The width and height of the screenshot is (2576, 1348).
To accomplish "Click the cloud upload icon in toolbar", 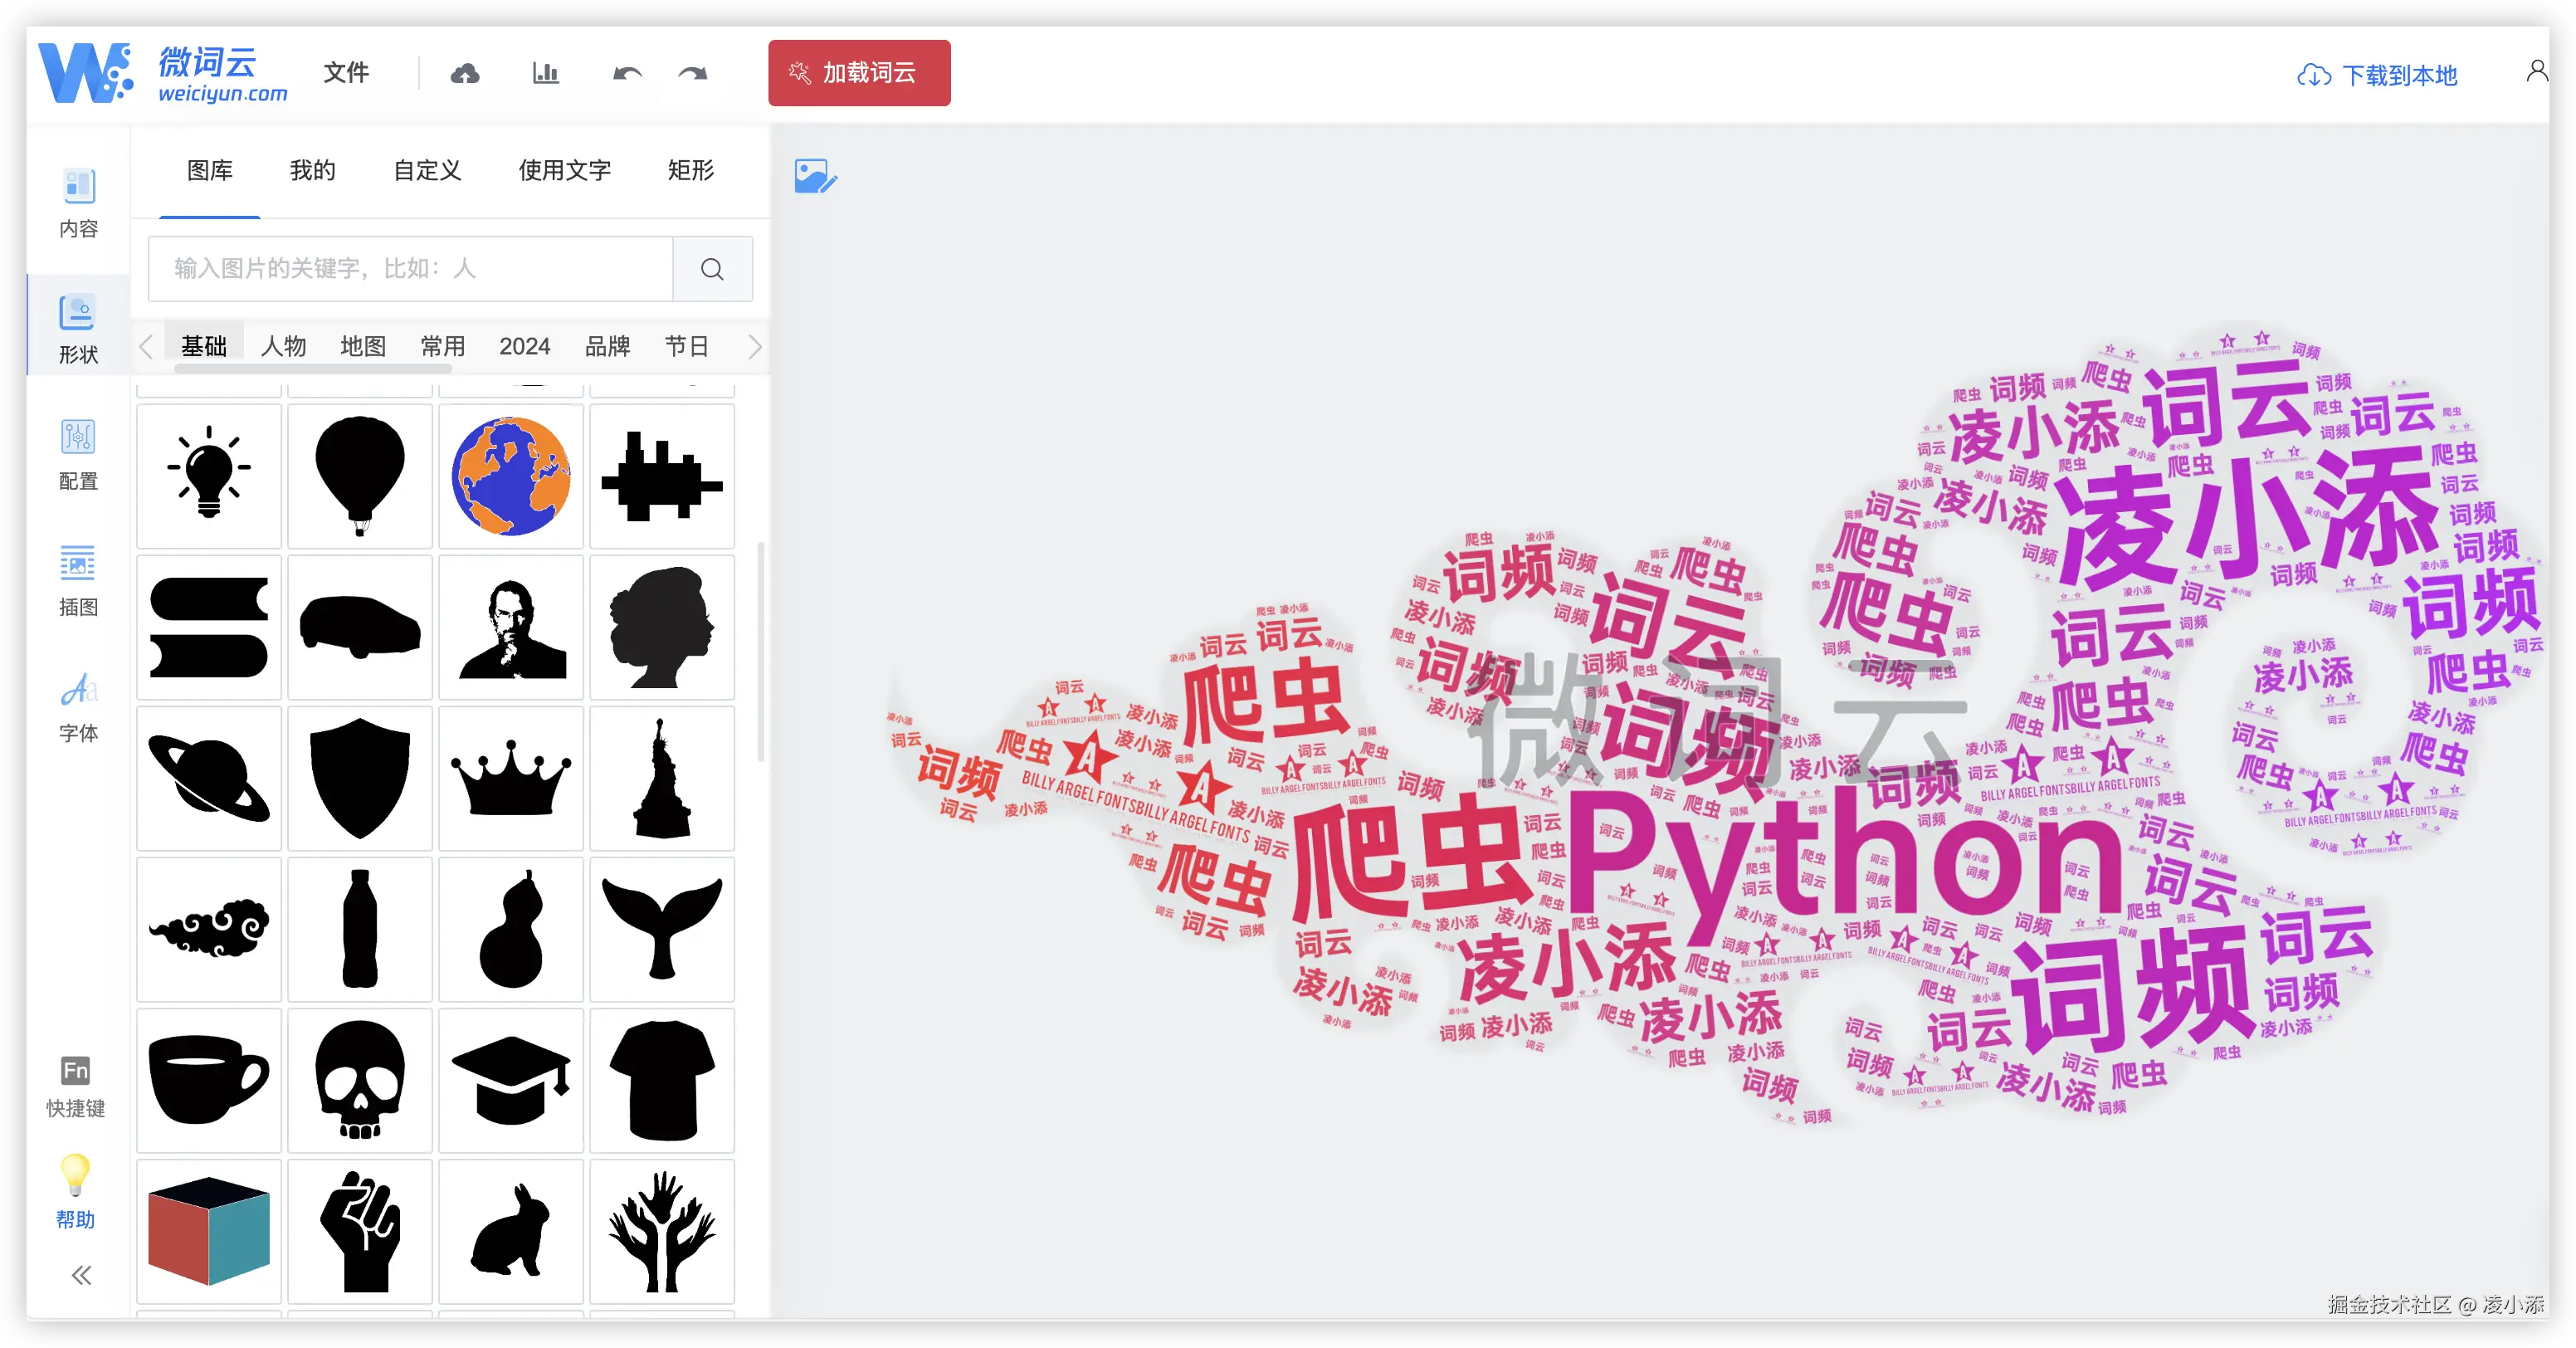I will click(465, 73).
